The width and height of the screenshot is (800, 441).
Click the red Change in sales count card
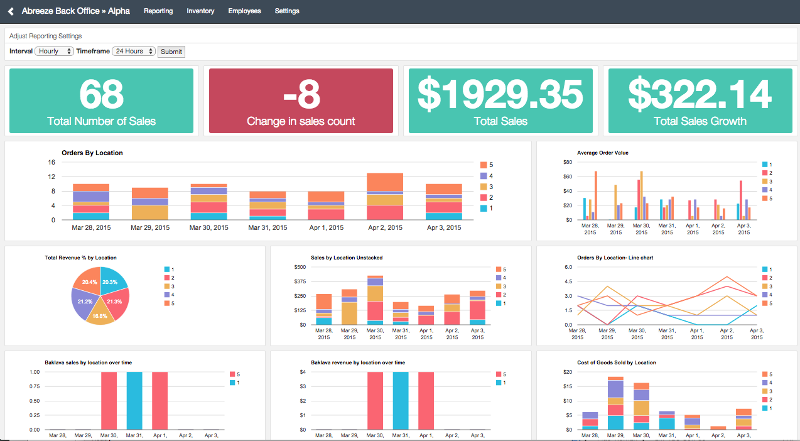tap(301, 101)
